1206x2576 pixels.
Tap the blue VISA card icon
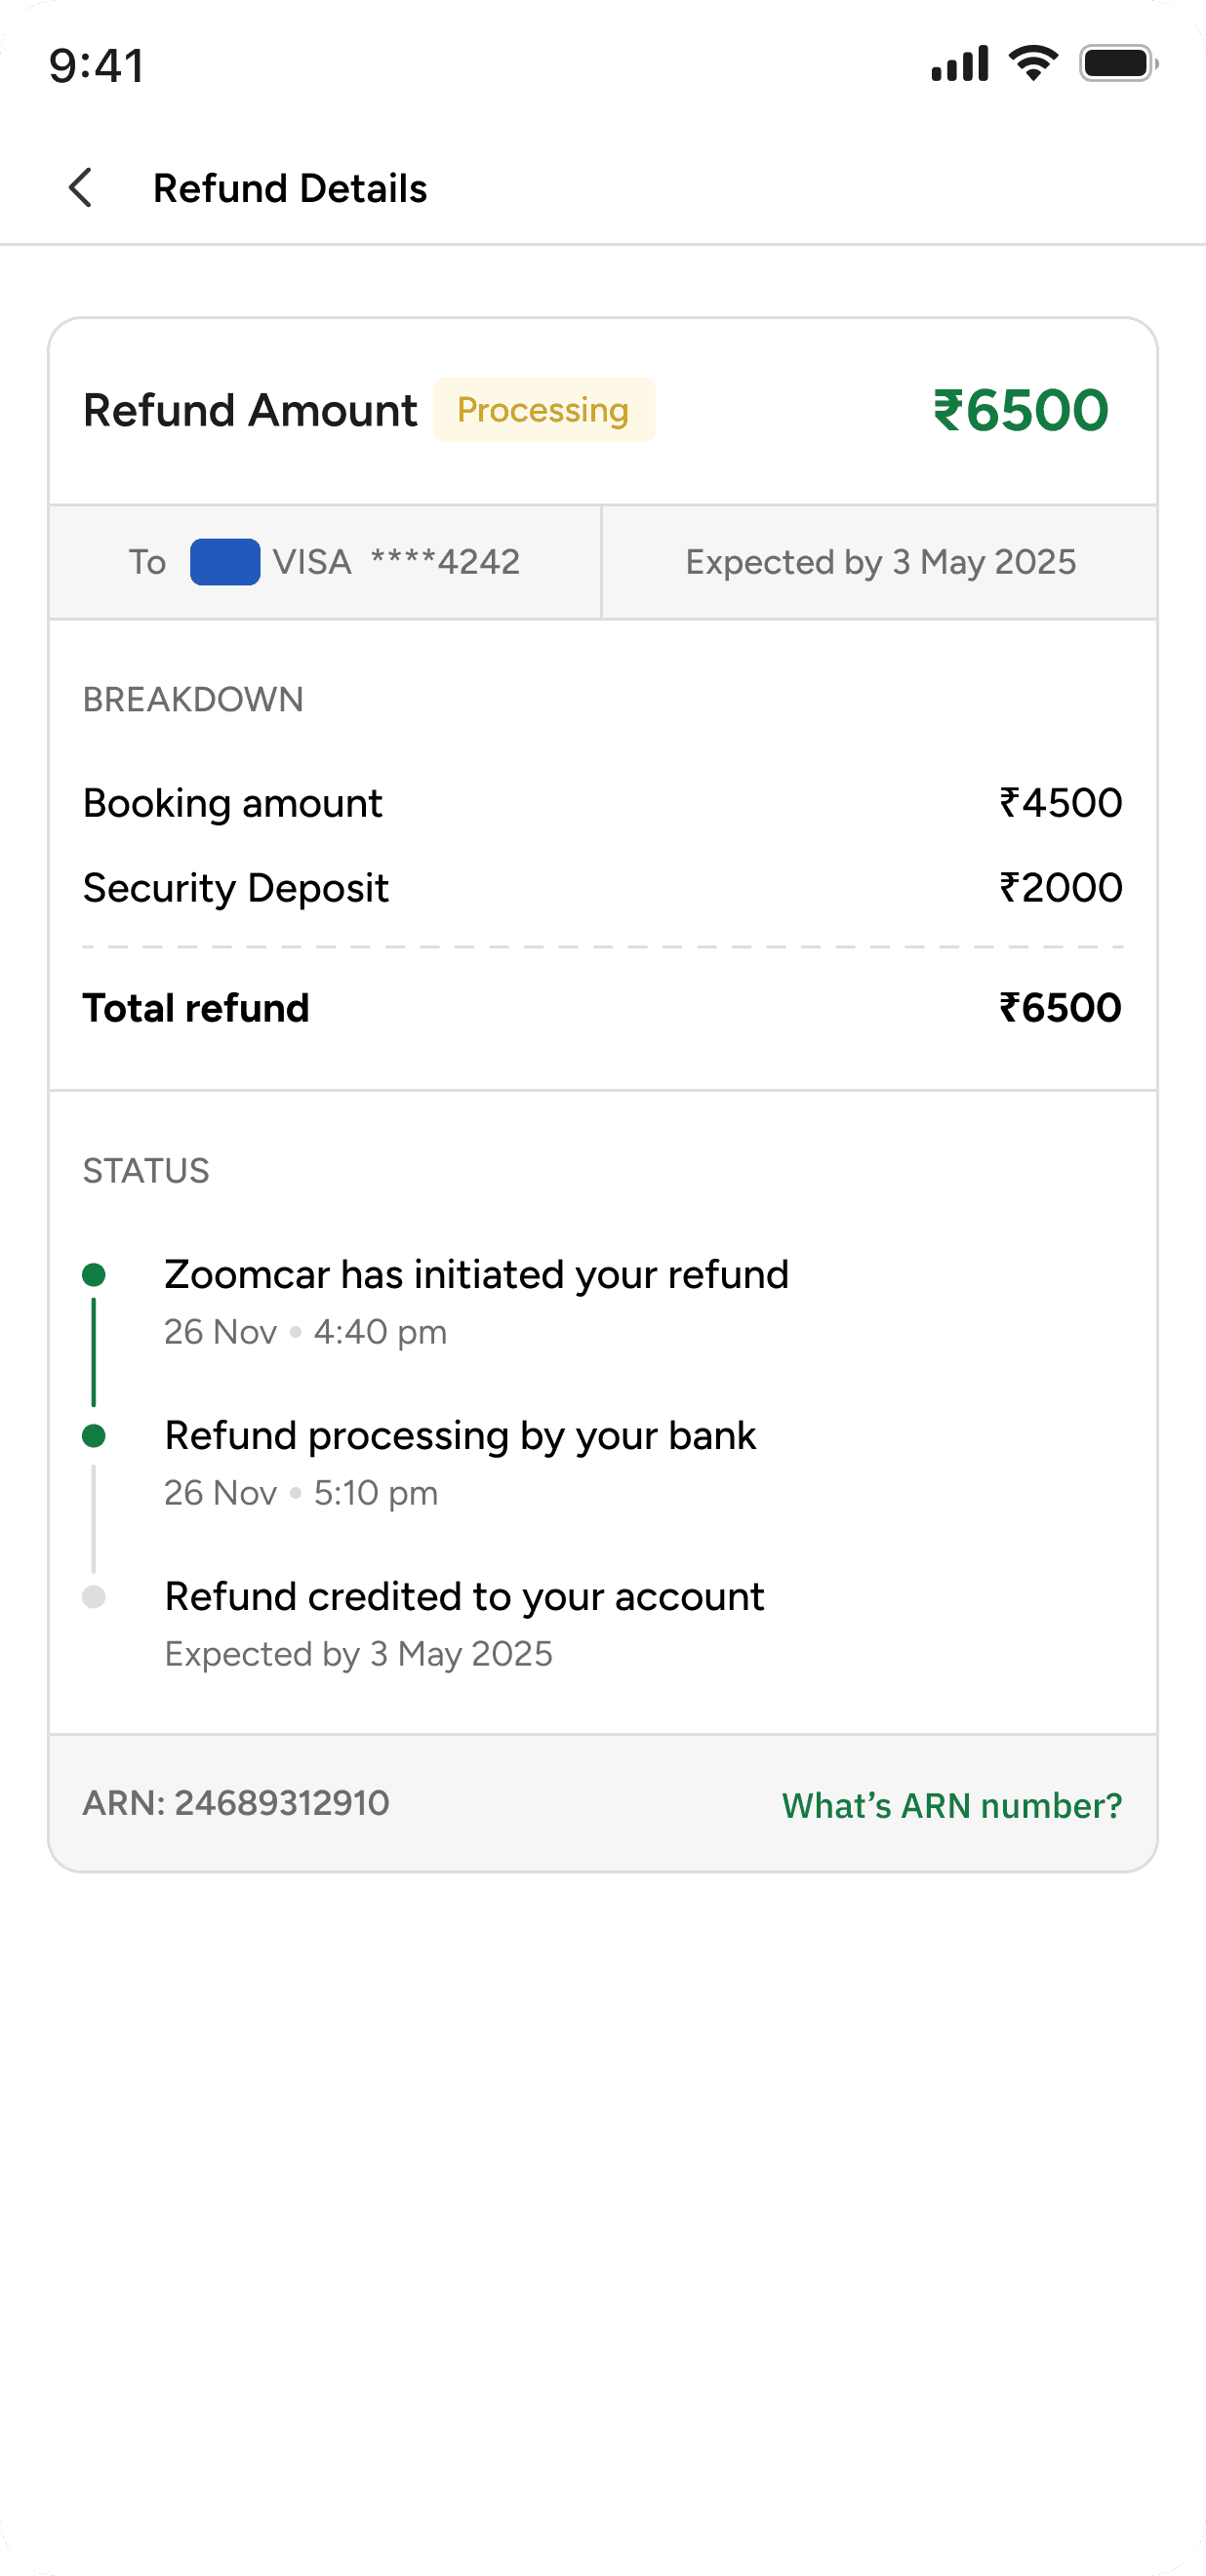225,562
